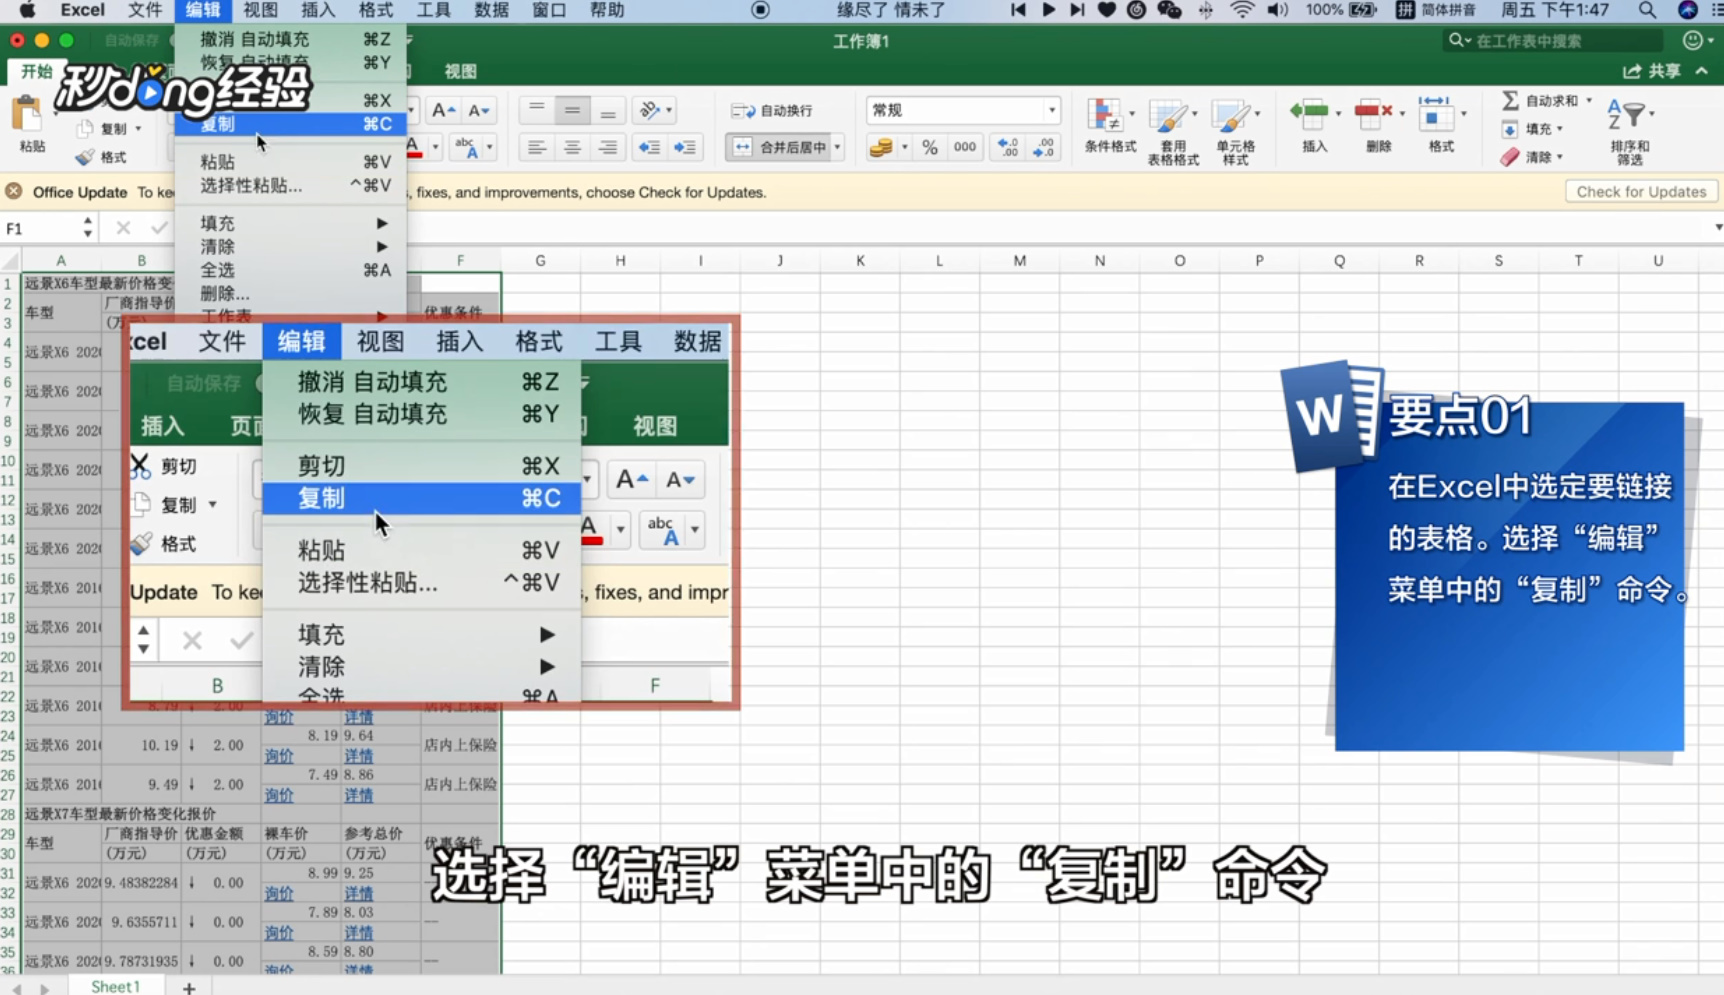The height and width of the screenshot is (995, 1724).
Task: Expand the 填充 ribbon dropdown
Action: [x=1559, y=129]
